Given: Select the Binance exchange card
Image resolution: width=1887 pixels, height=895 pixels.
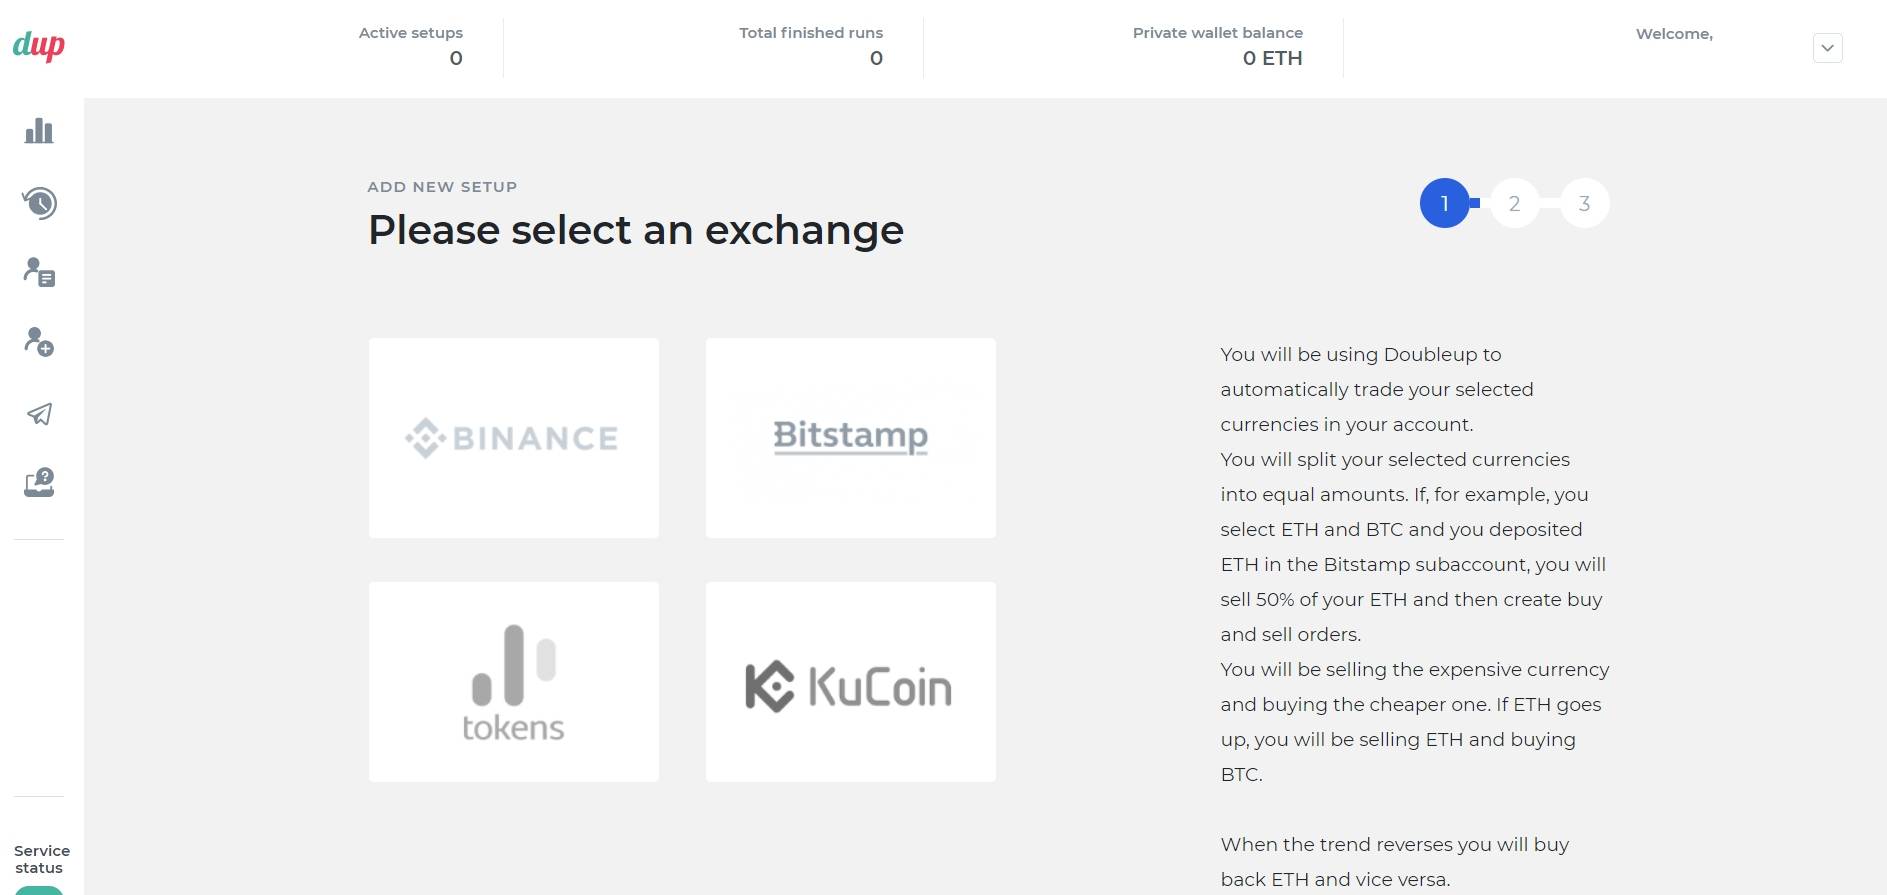Looking at the screenshot, I should [x=514, y=438].
